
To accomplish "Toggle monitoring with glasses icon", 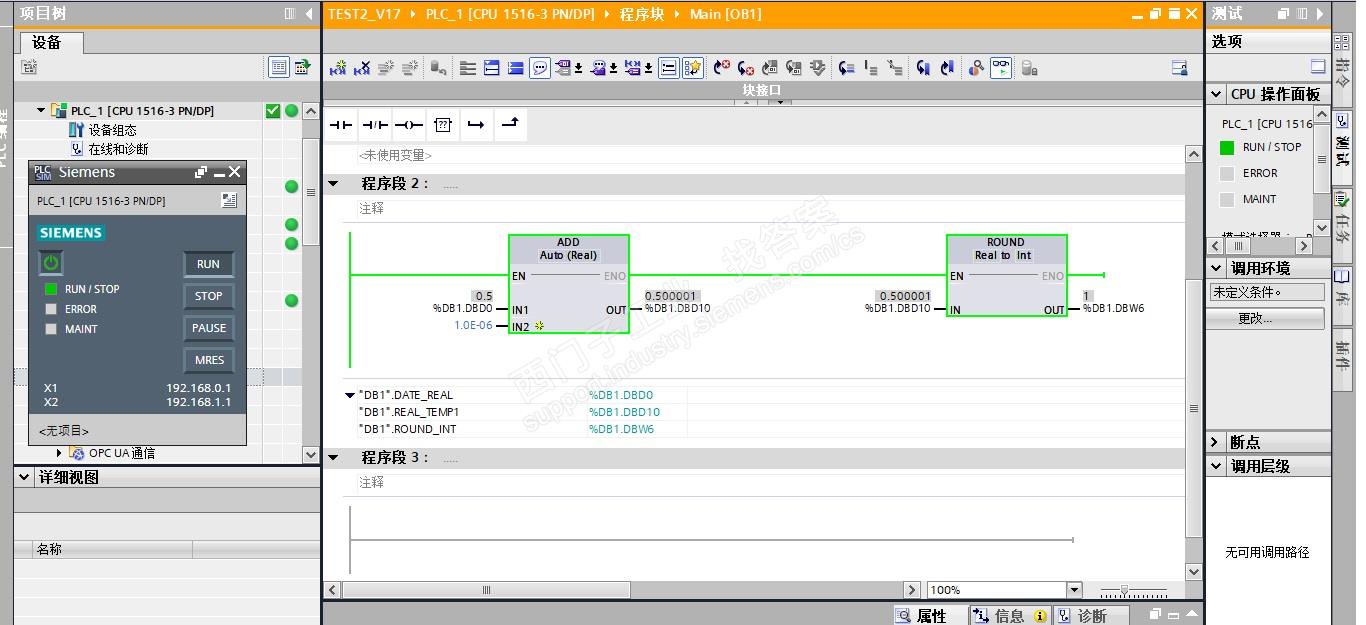I will (1001, 68).
